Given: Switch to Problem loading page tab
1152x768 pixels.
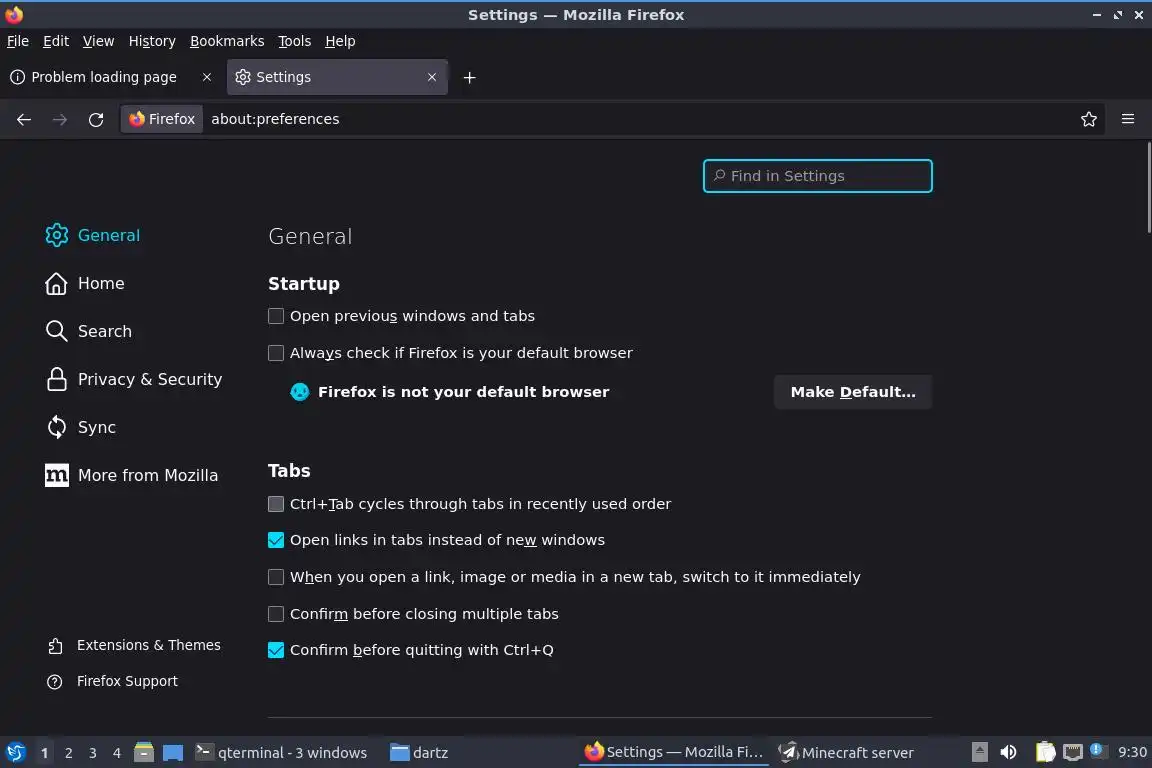Looking at the screenshot, I should pos(103,77).
